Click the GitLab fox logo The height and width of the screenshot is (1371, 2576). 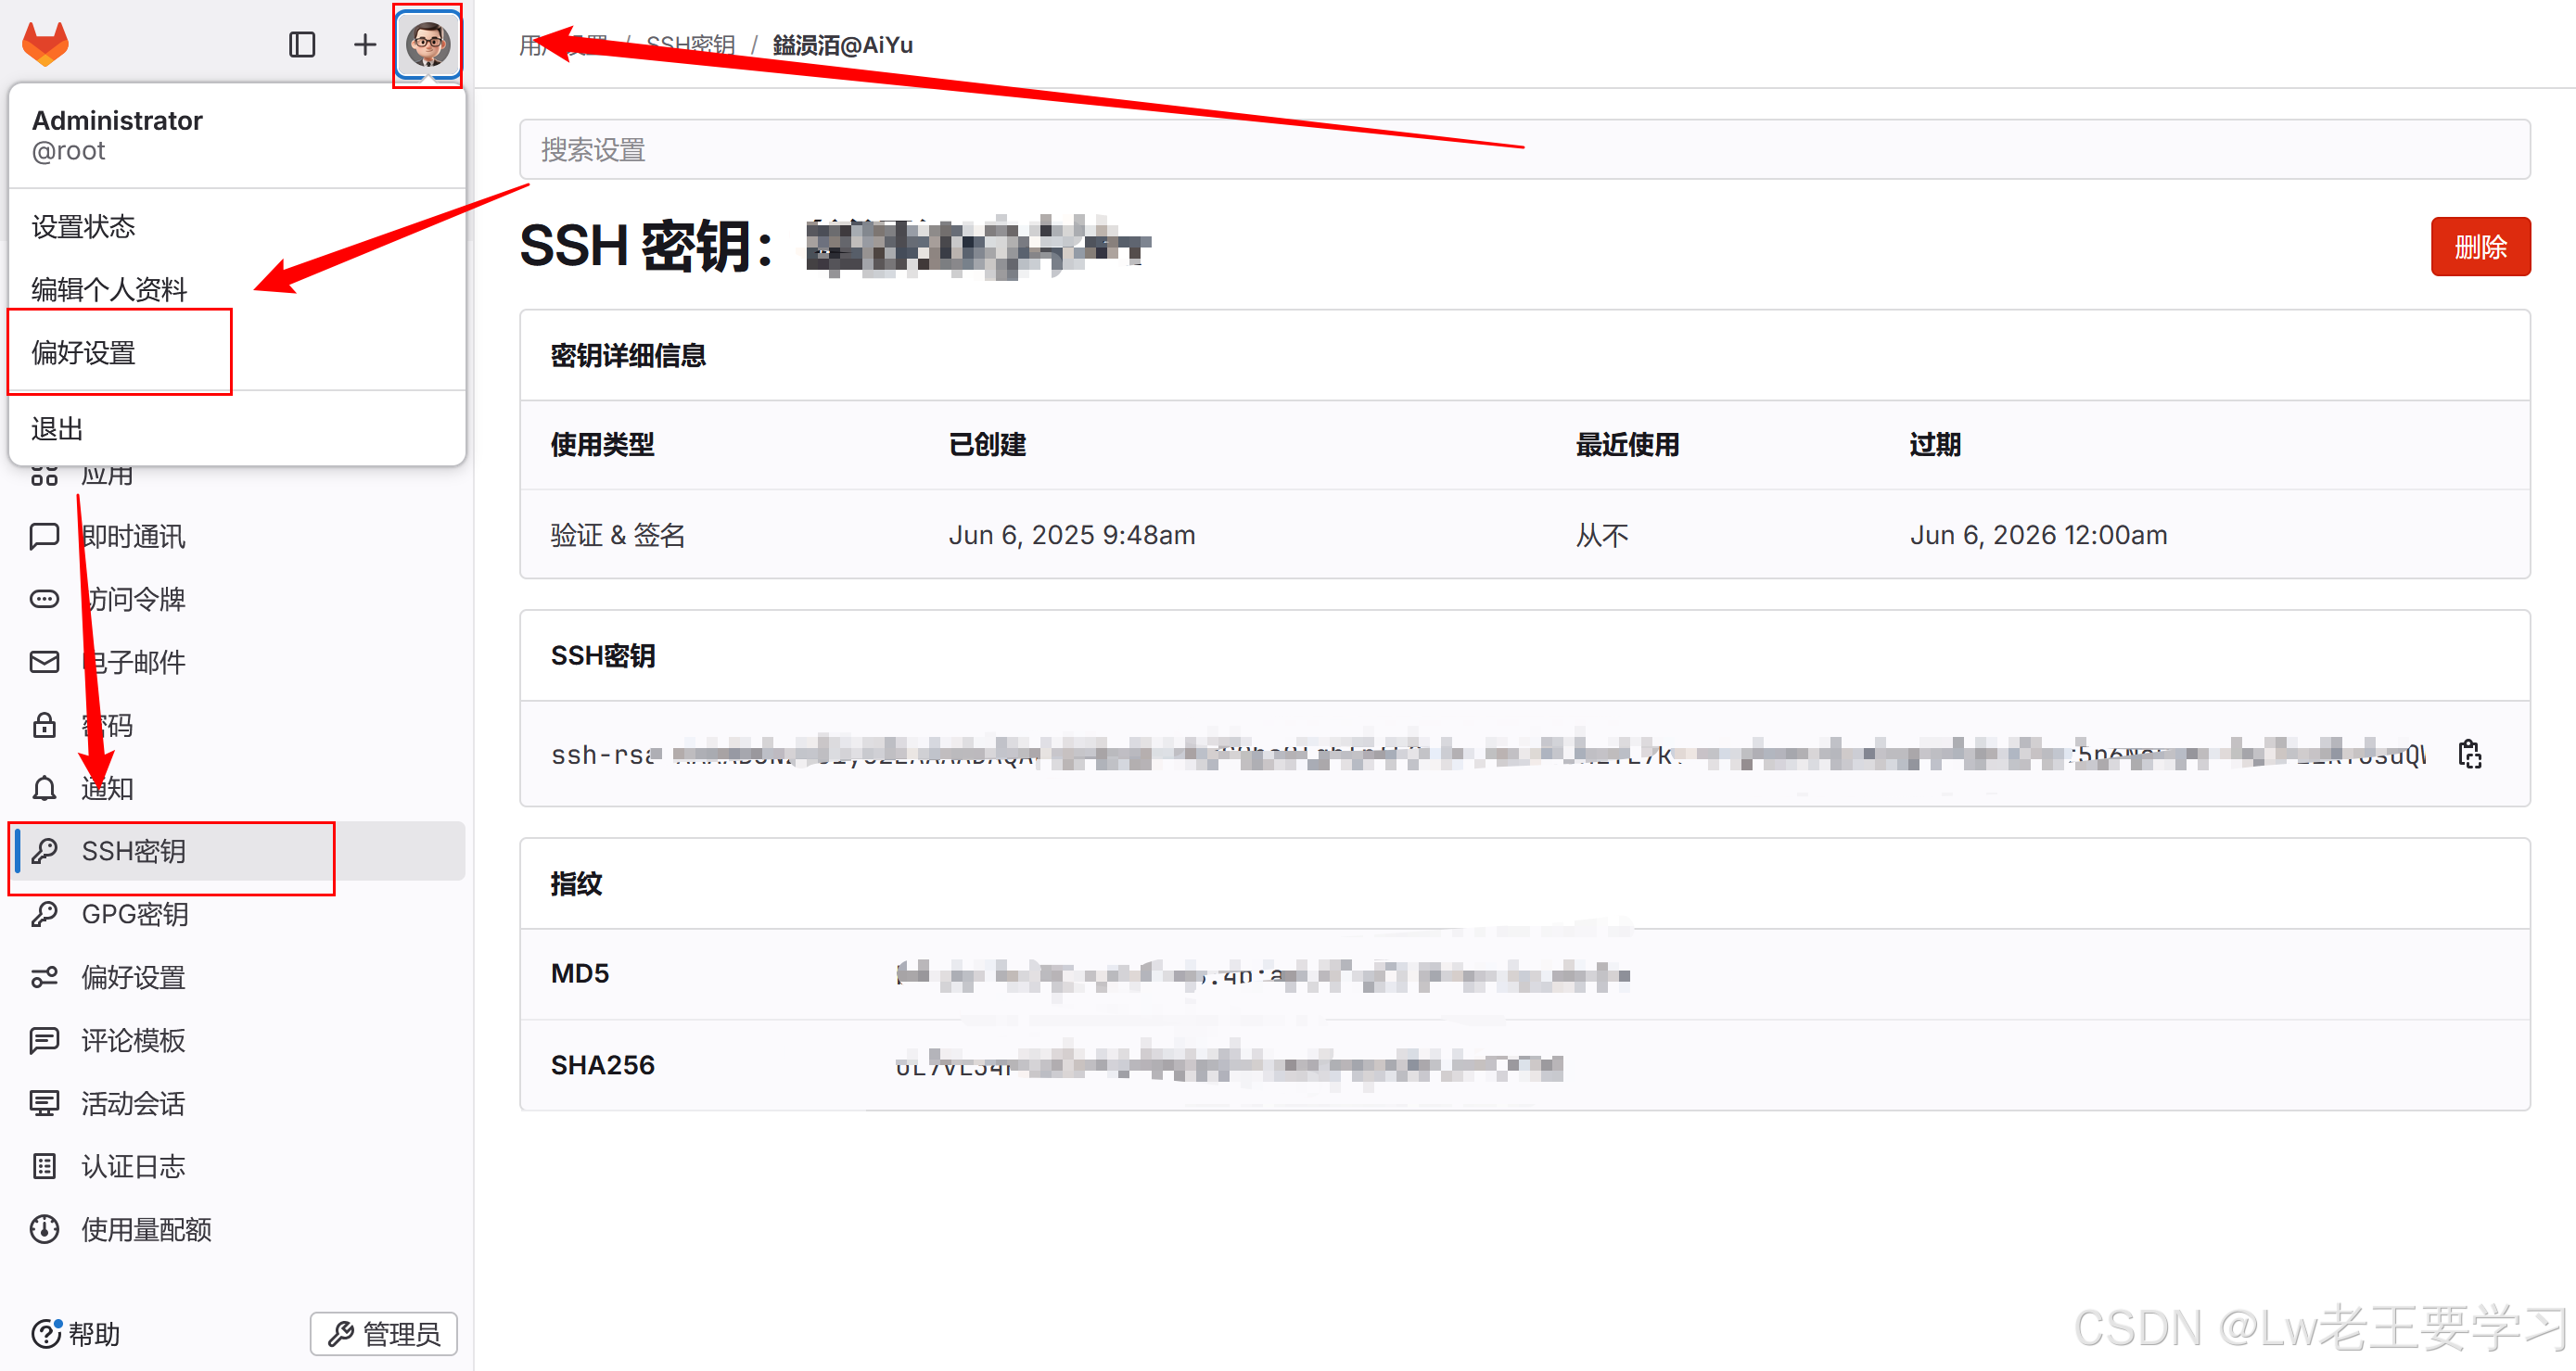[45, 44]
